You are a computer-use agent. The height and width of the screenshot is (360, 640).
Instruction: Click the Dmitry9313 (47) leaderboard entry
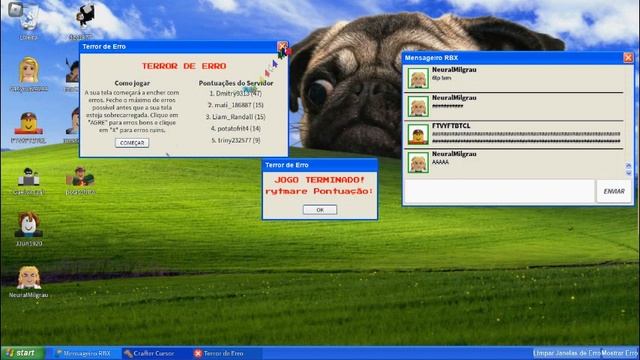(x=236, y=93)
